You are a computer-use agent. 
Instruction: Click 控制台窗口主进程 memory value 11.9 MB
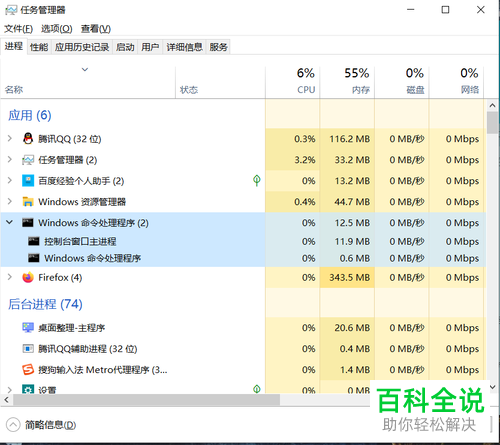tap(352, 241)
